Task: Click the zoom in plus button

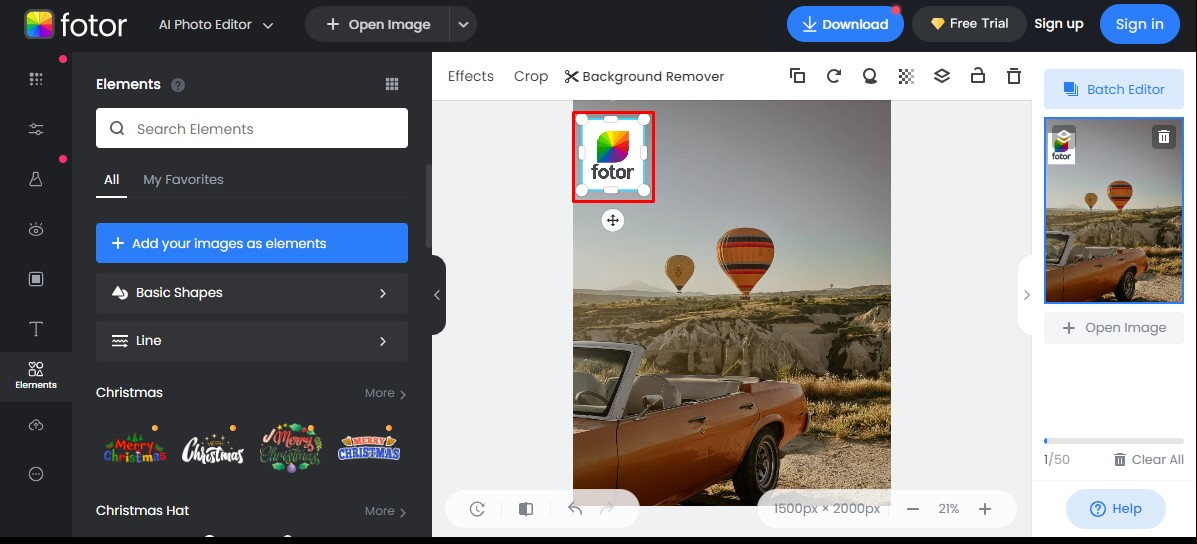Action: click(x=985, y=509)
